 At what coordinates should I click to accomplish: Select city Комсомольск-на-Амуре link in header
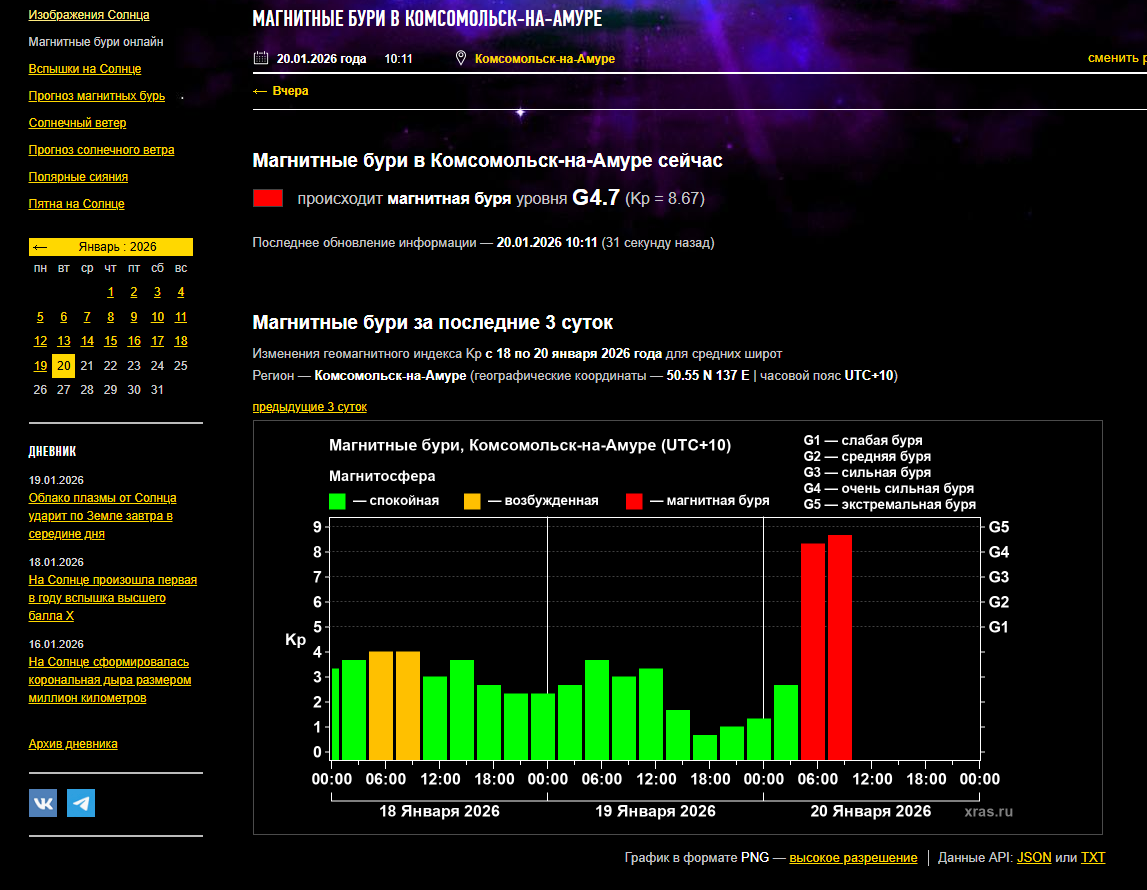coord(544,59)
